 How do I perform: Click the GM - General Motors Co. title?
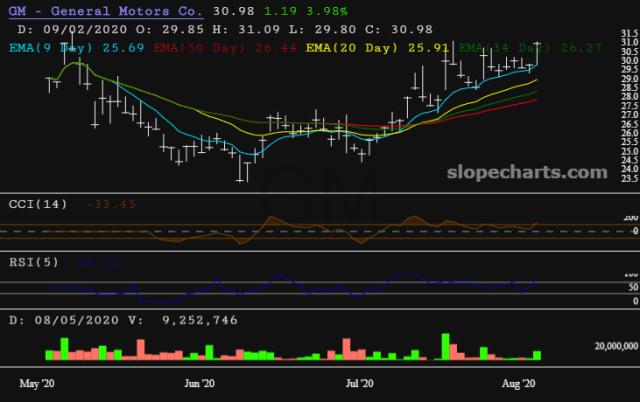pos(105,10)
